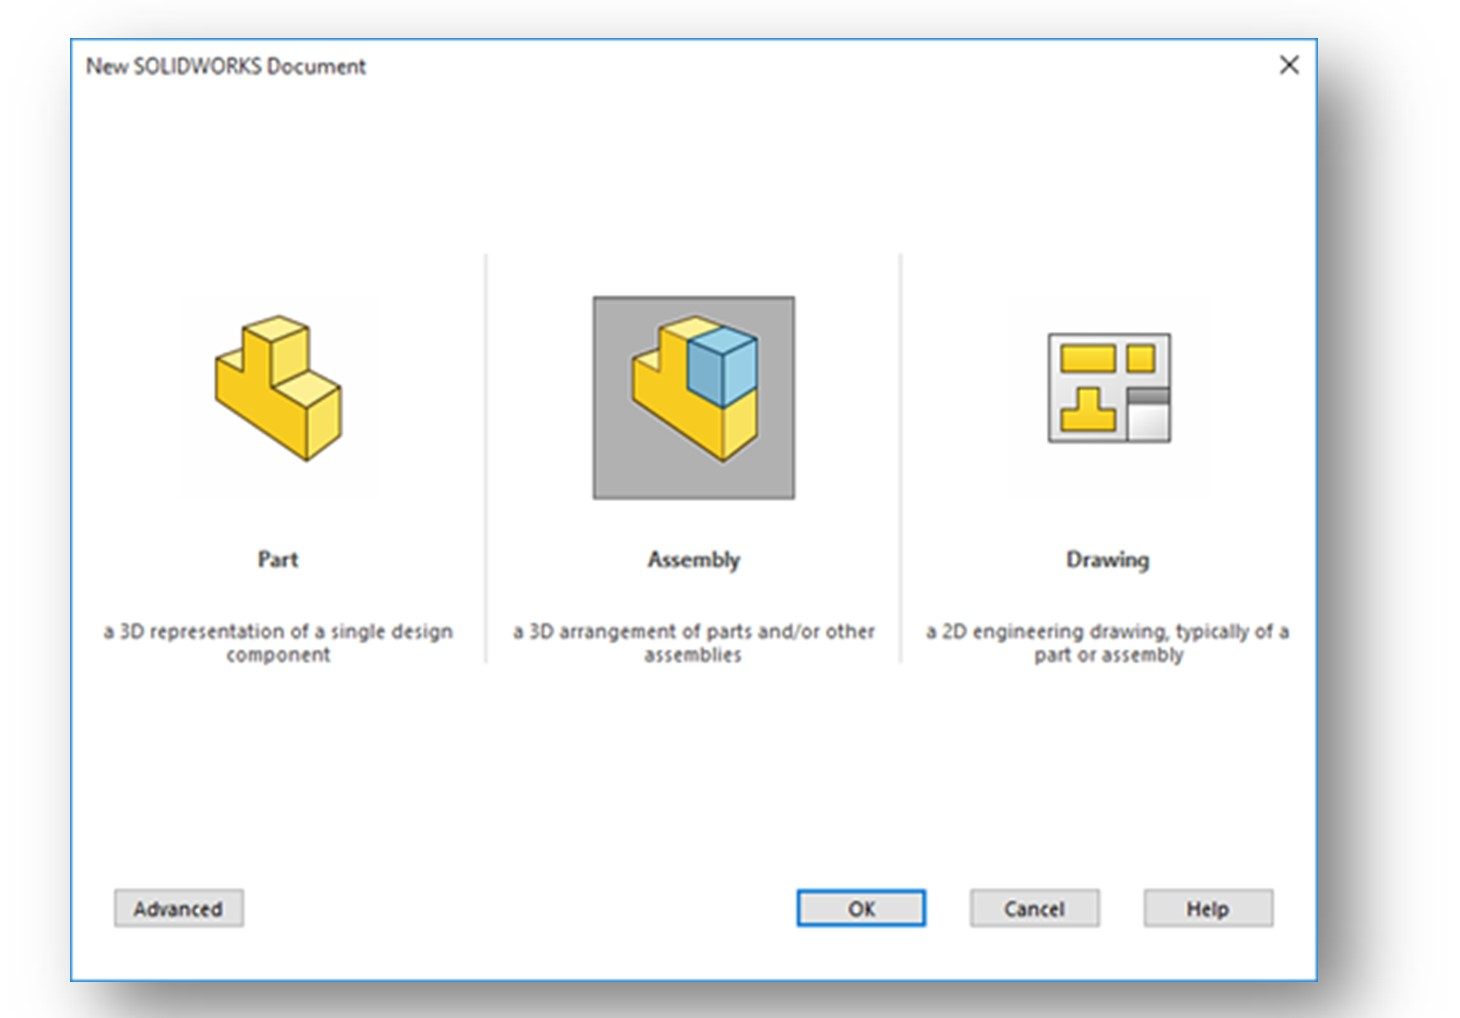Close the New SOLIDWORKS Document dialog
Viewport: 1460px width, 1018px height.
click(x=1289, y=65)
